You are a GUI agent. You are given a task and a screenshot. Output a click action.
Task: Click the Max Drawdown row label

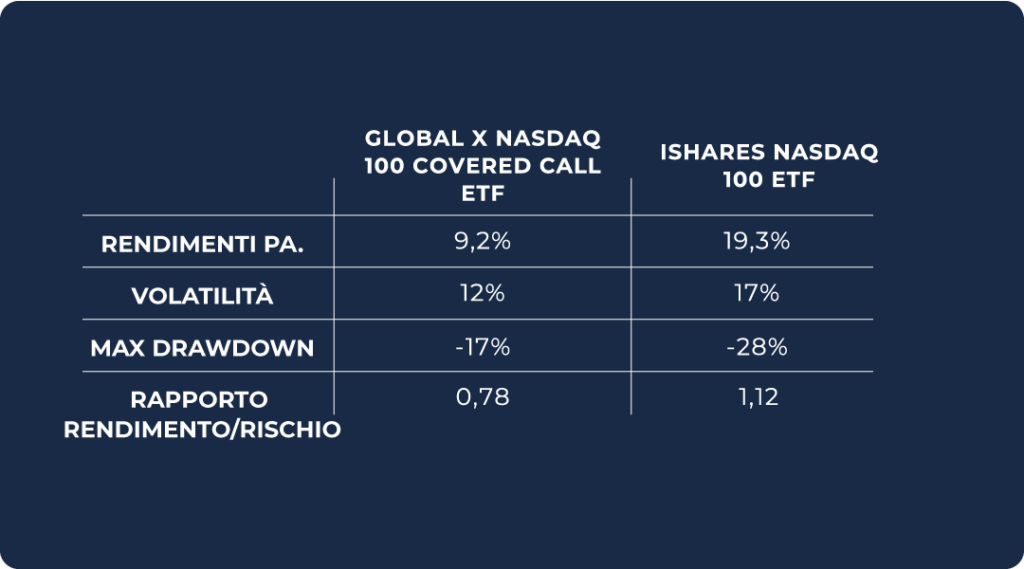click(x=202, y=348)
